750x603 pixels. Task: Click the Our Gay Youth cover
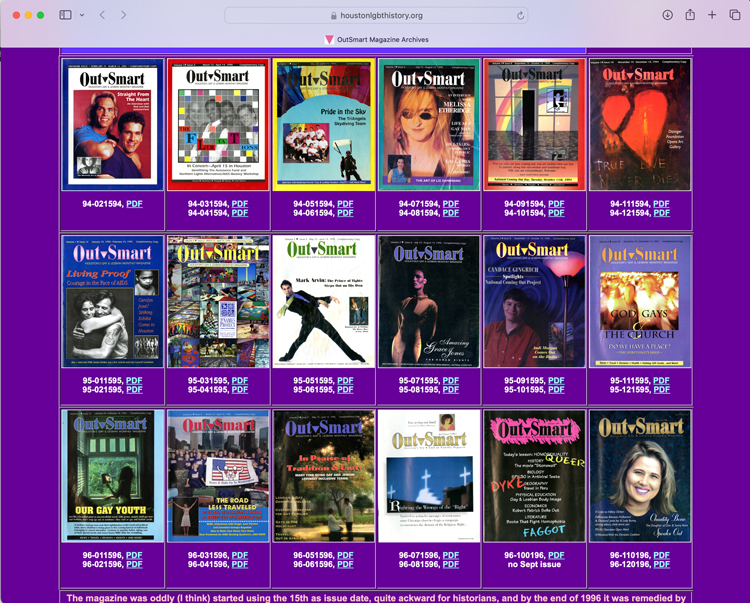pyautogui.click(x=112, y=476)
